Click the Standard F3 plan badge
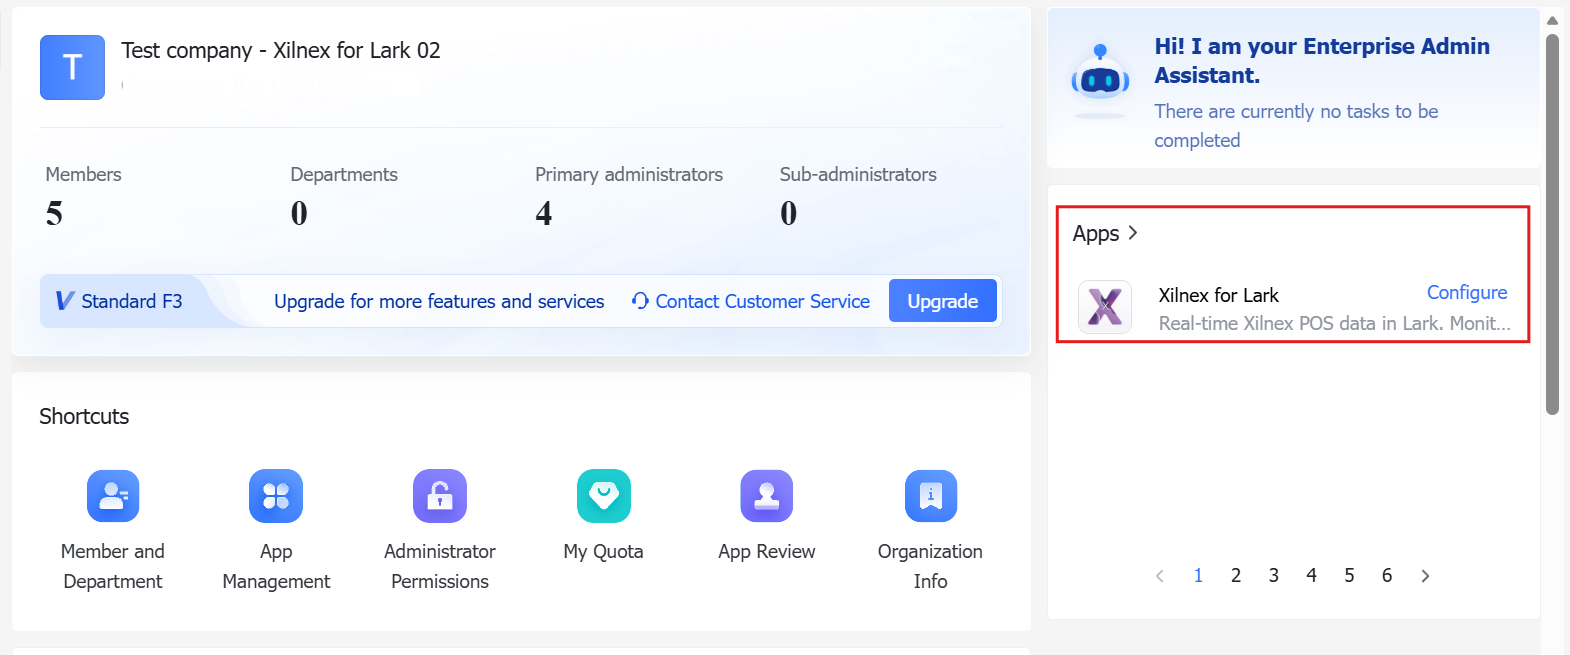This screenshot has height=655, width=1570. coord(119,301)
